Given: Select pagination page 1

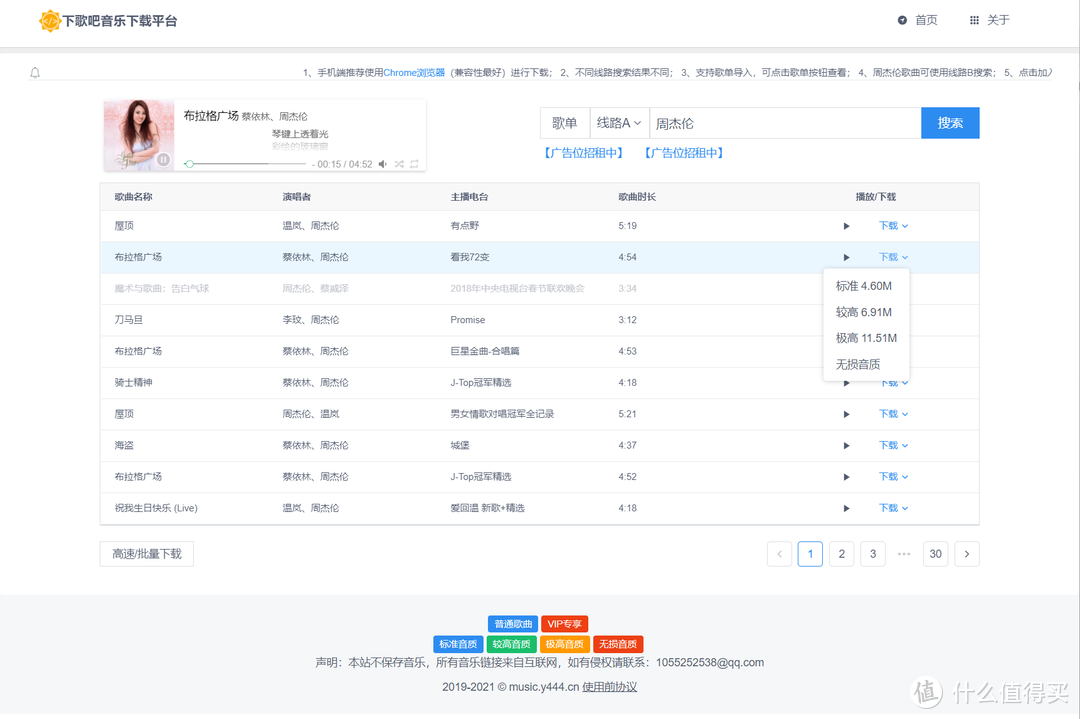Looking at the screenshot, I should click(x=810, y=554).
